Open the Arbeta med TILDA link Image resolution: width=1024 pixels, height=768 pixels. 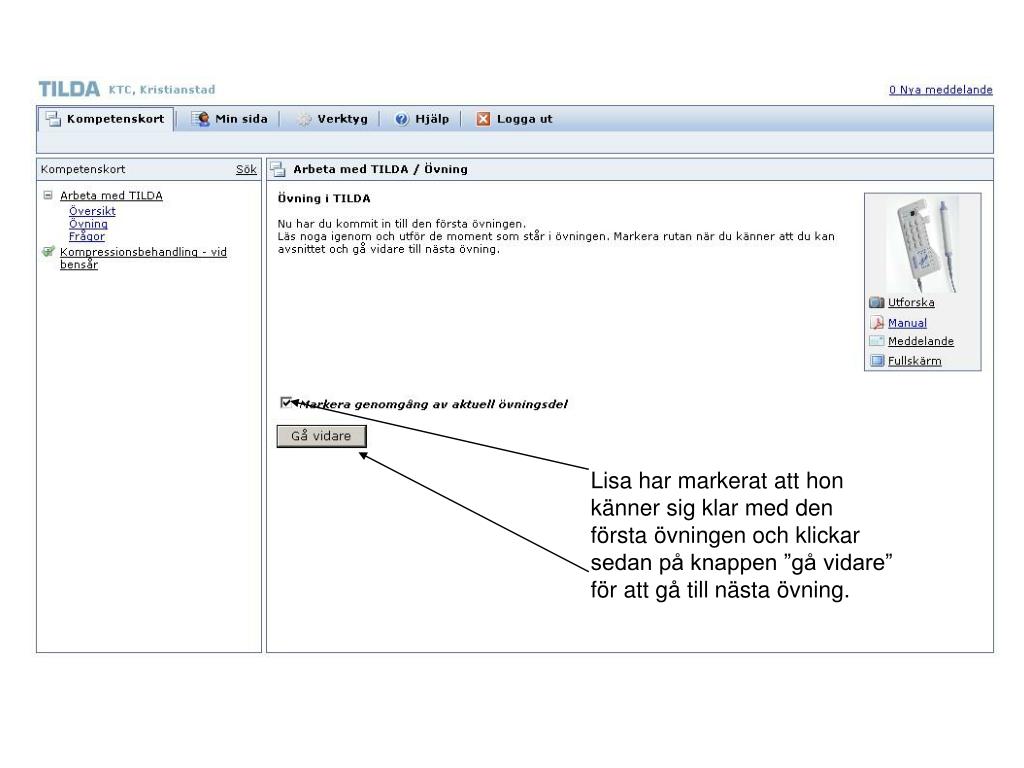click(111, 195)
